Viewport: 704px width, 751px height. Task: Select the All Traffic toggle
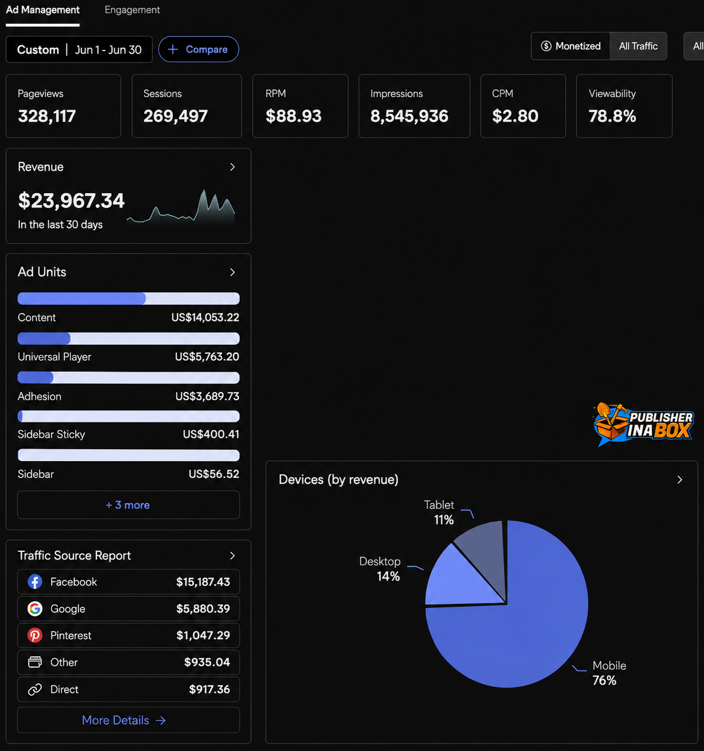(x=638, y=46)
